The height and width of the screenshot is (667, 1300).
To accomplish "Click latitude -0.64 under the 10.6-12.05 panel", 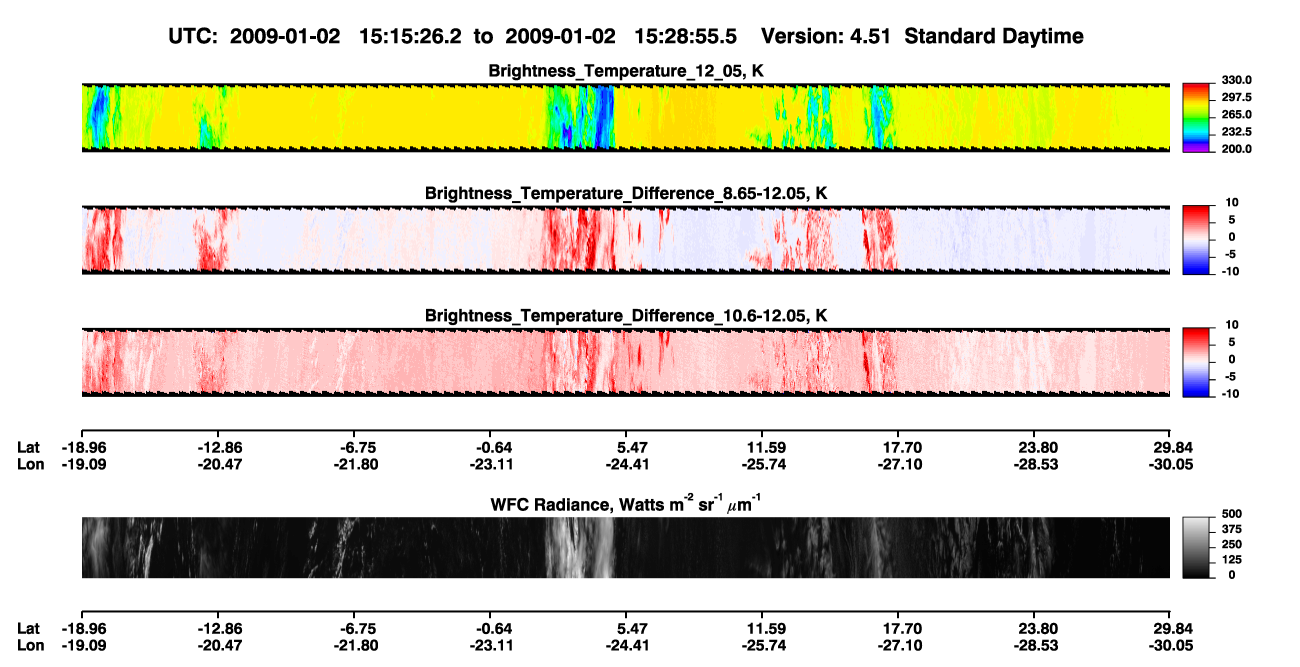I will pos(490,447).
